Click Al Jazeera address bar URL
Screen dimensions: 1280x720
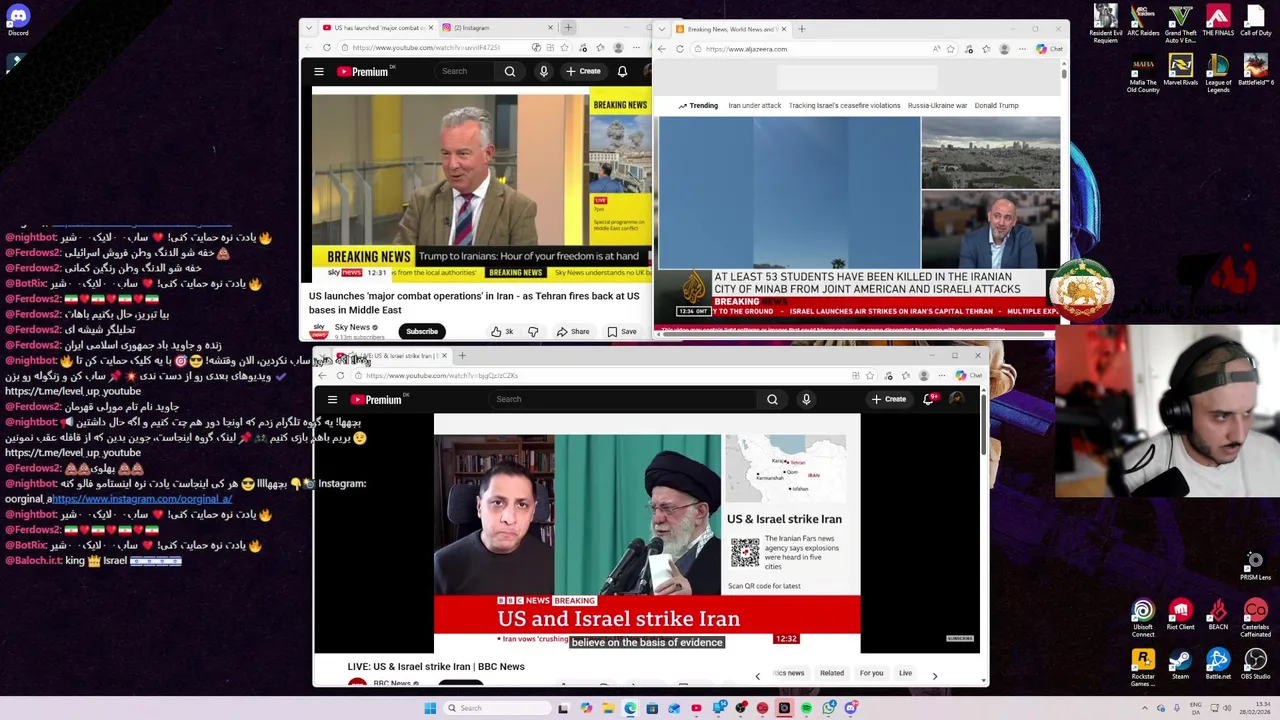coord(746,49)
